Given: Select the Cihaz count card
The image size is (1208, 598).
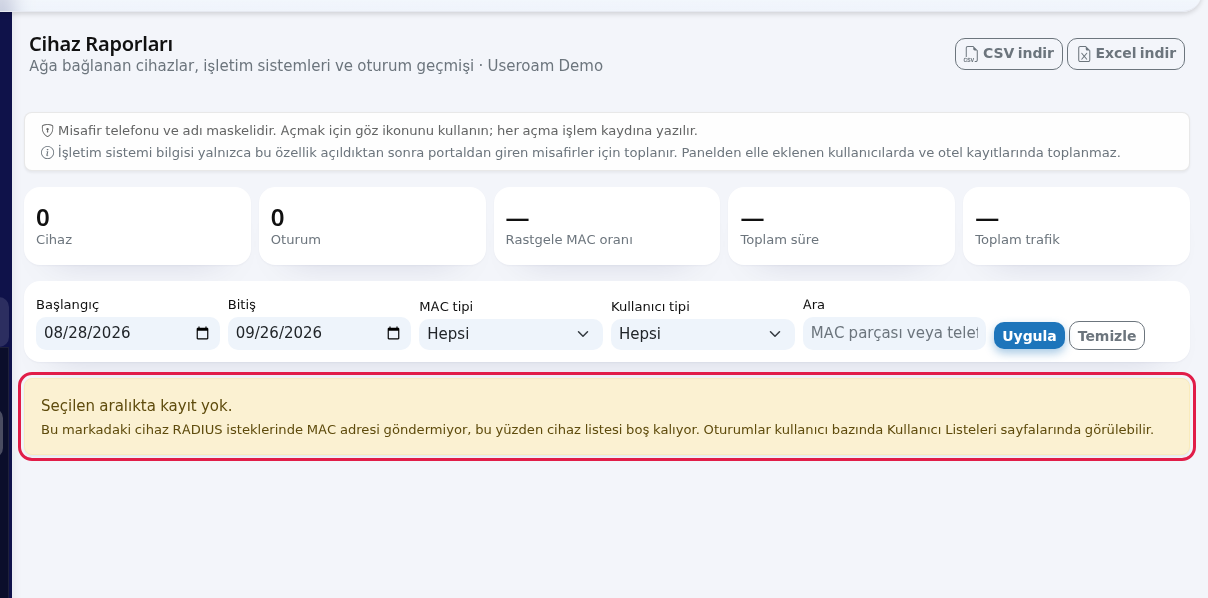Looking at the screenshot, I should [x=137, y=226].
